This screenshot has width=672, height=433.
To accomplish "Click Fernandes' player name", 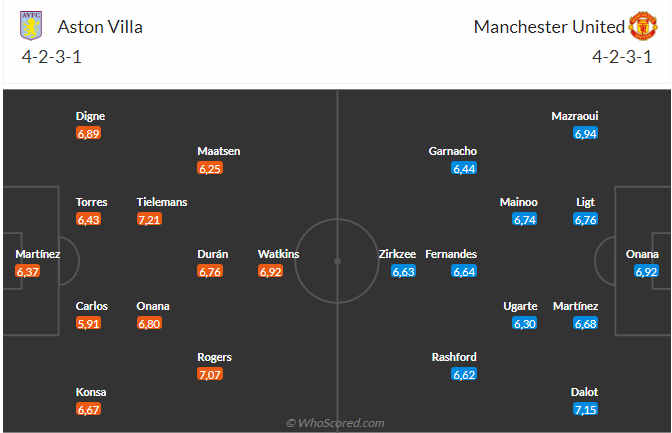I will [451, 254].
